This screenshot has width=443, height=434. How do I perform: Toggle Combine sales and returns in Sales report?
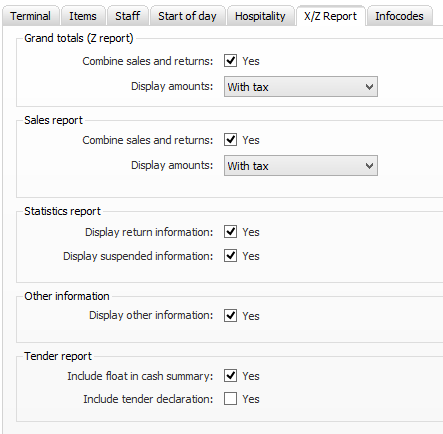tap(230, 140)
